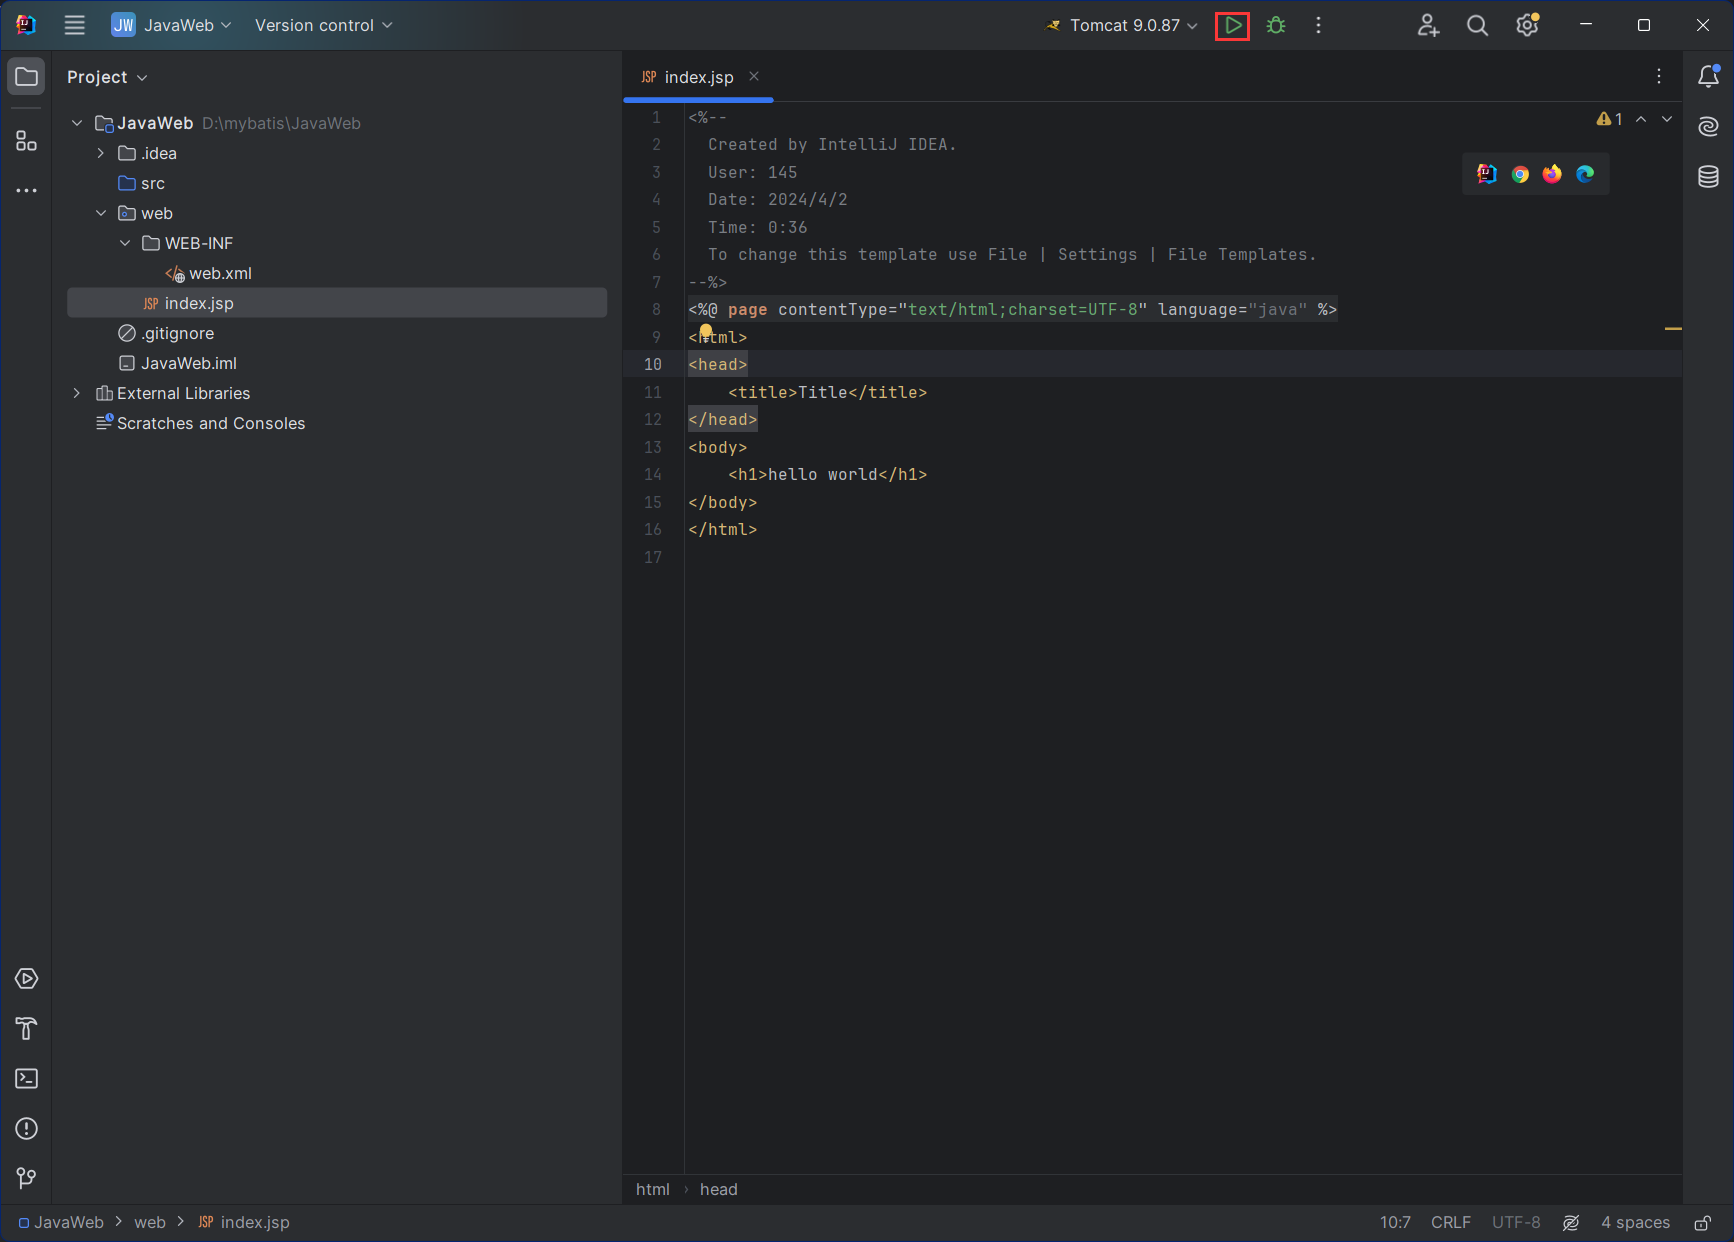Open the Structure tool window
Image resolution: width=1734 pixels, height=1242 pixels.
[27, 141]
